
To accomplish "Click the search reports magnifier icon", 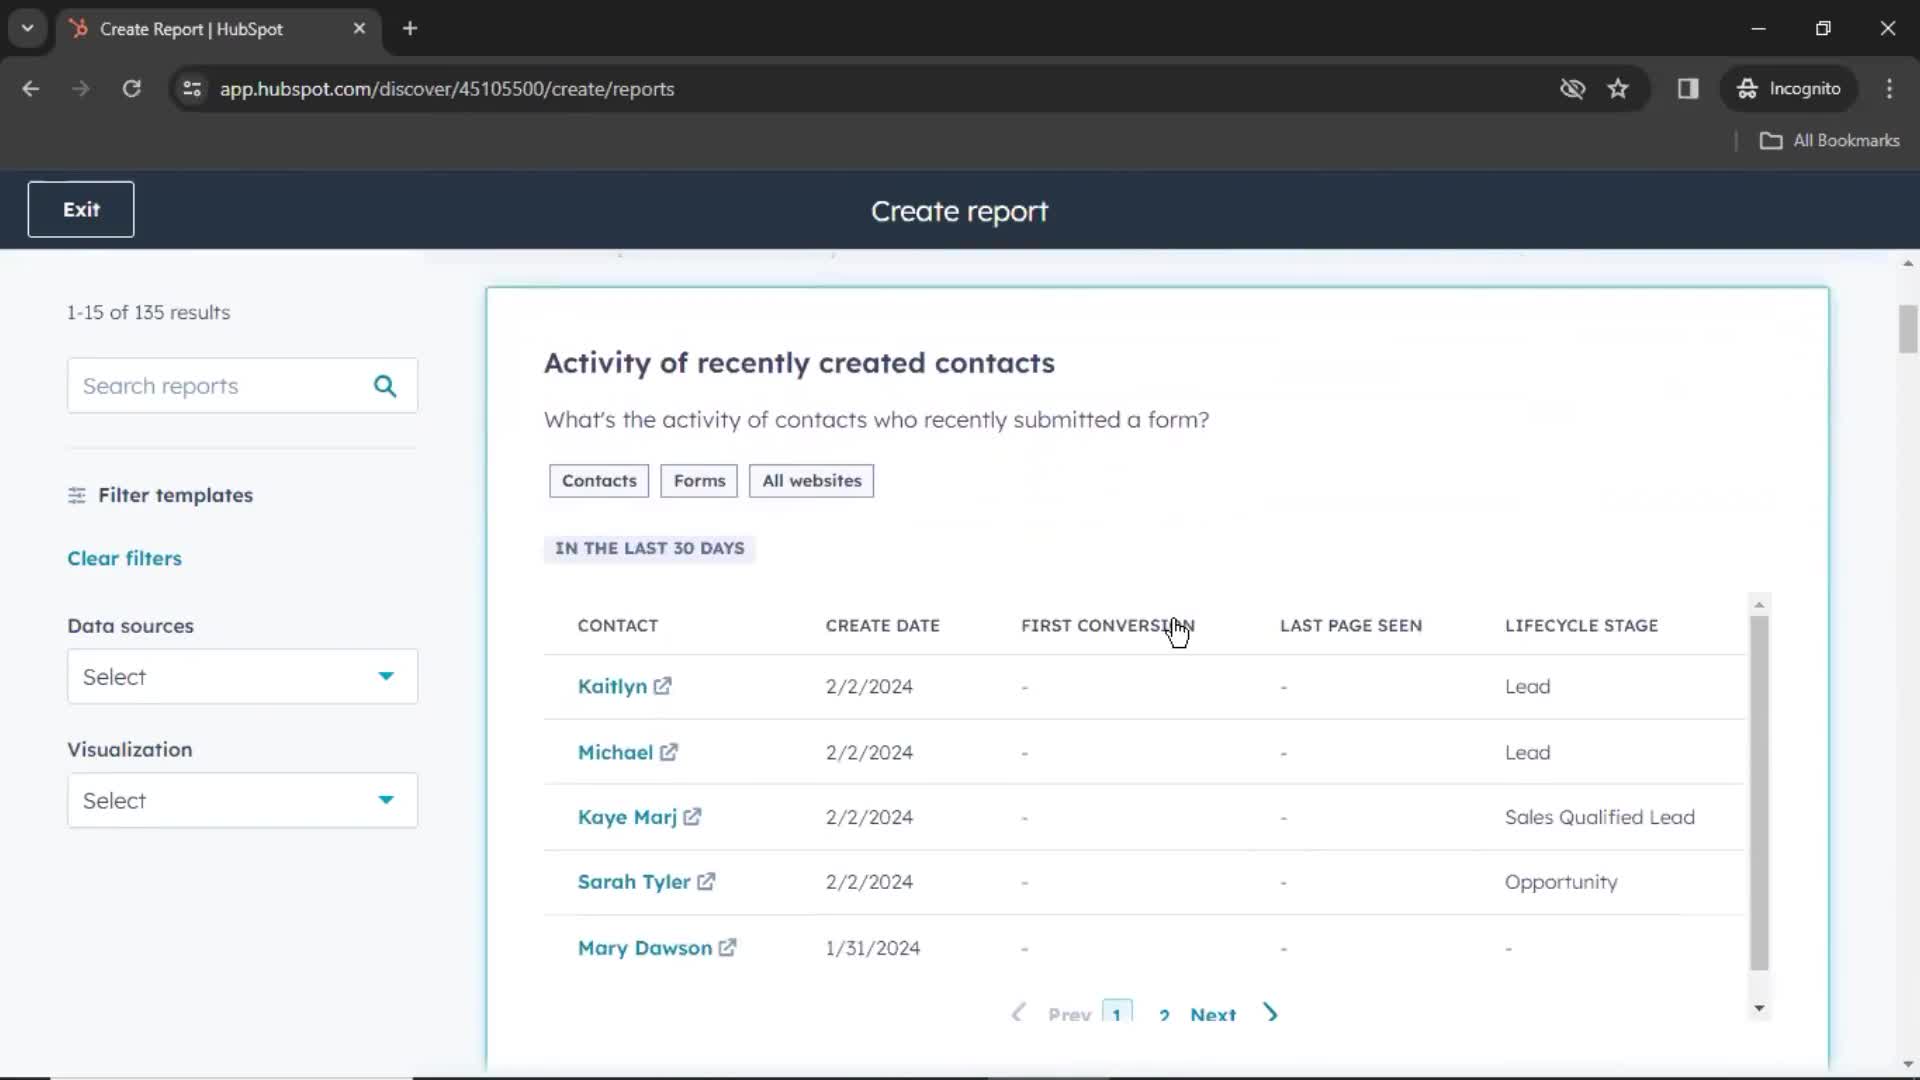I will (386, 385).
